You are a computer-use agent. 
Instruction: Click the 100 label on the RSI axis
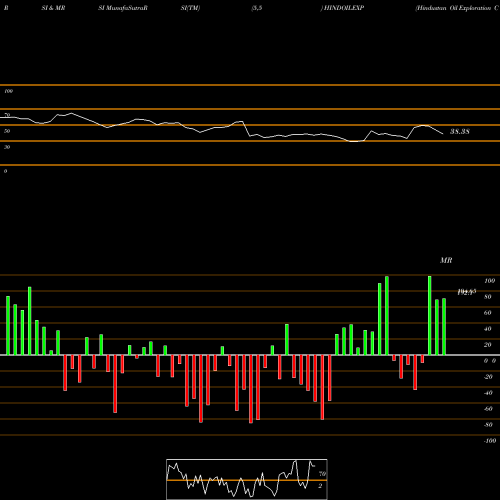point(8,91)
